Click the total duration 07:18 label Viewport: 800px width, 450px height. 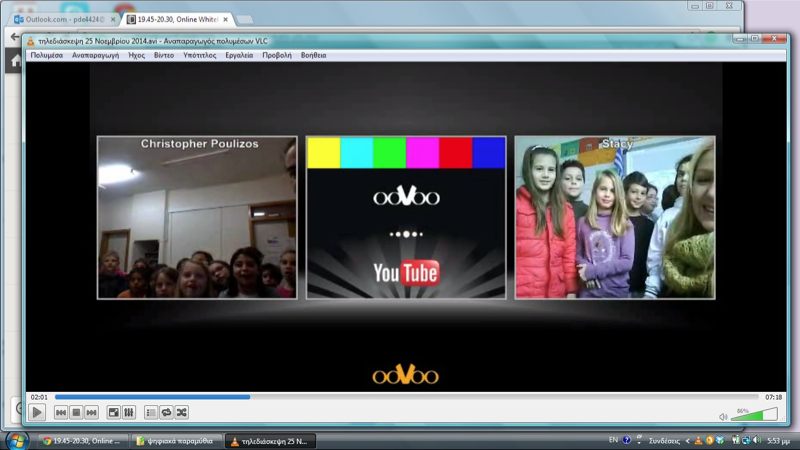773,397
